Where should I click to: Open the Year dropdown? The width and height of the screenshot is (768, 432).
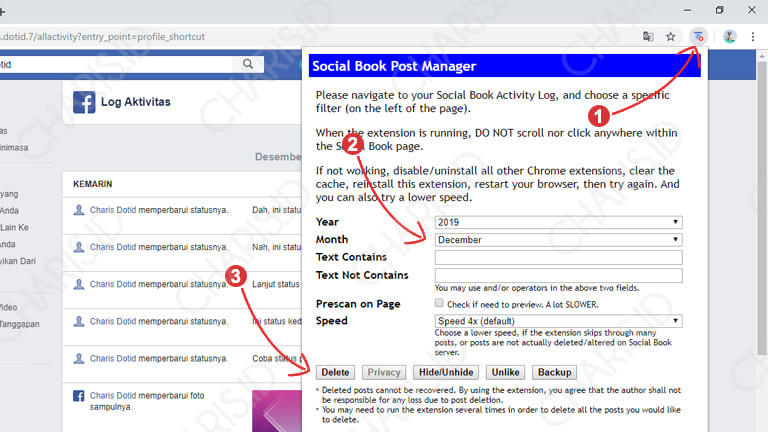click(x=558, y=222)
